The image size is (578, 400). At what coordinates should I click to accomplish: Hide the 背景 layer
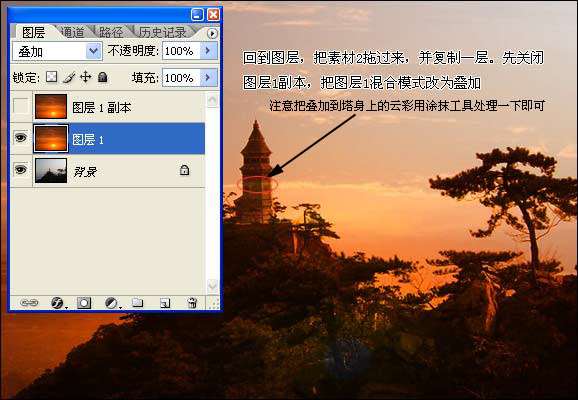[x=21, y=170]
